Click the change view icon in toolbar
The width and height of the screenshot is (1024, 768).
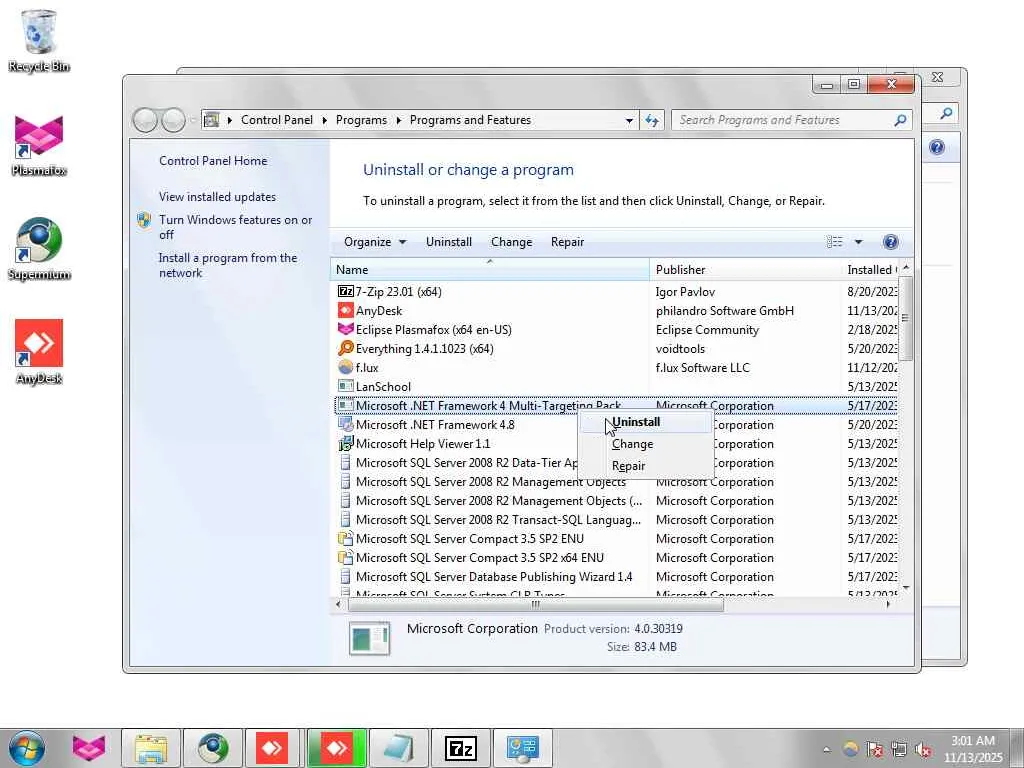(x=835, y=242)
